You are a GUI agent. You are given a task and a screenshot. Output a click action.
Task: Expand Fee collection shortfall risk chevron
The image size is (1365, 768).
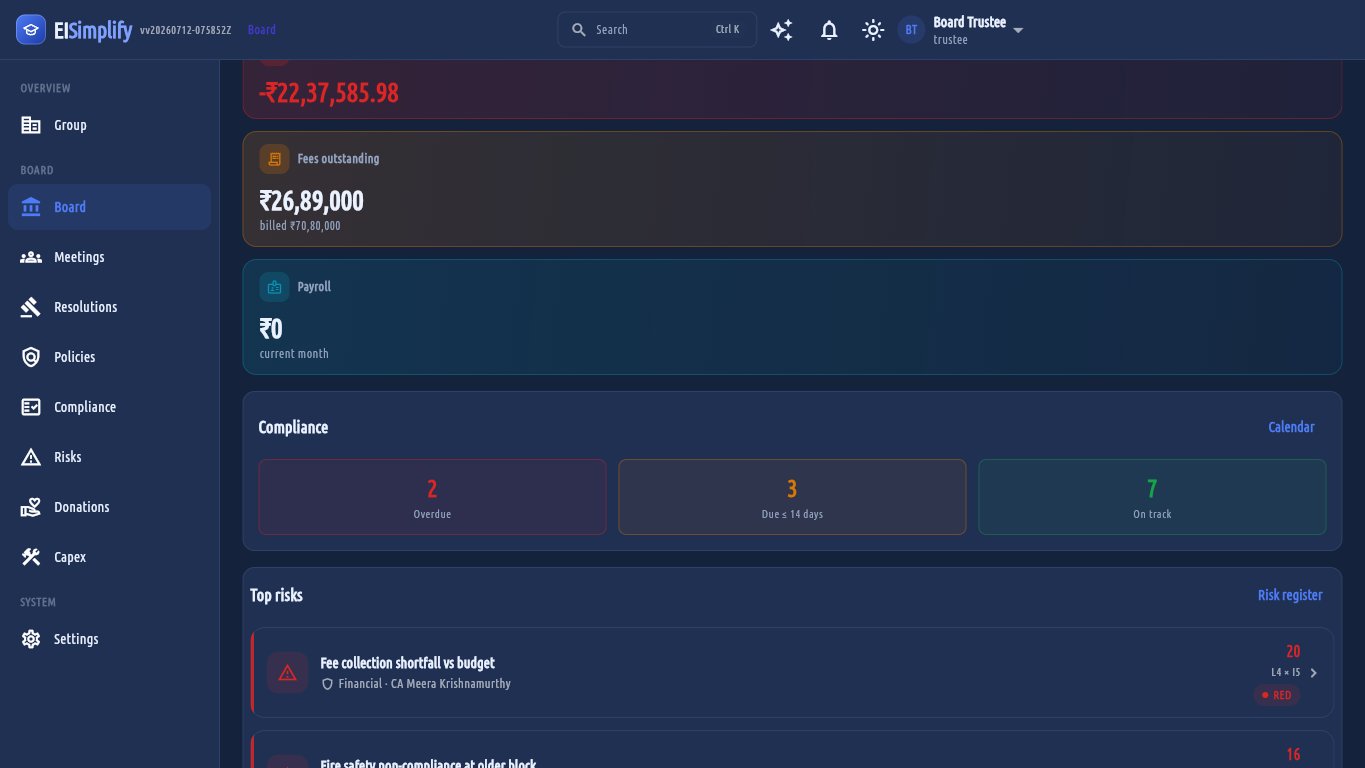pyautogui.click(x=1314, y=673)
